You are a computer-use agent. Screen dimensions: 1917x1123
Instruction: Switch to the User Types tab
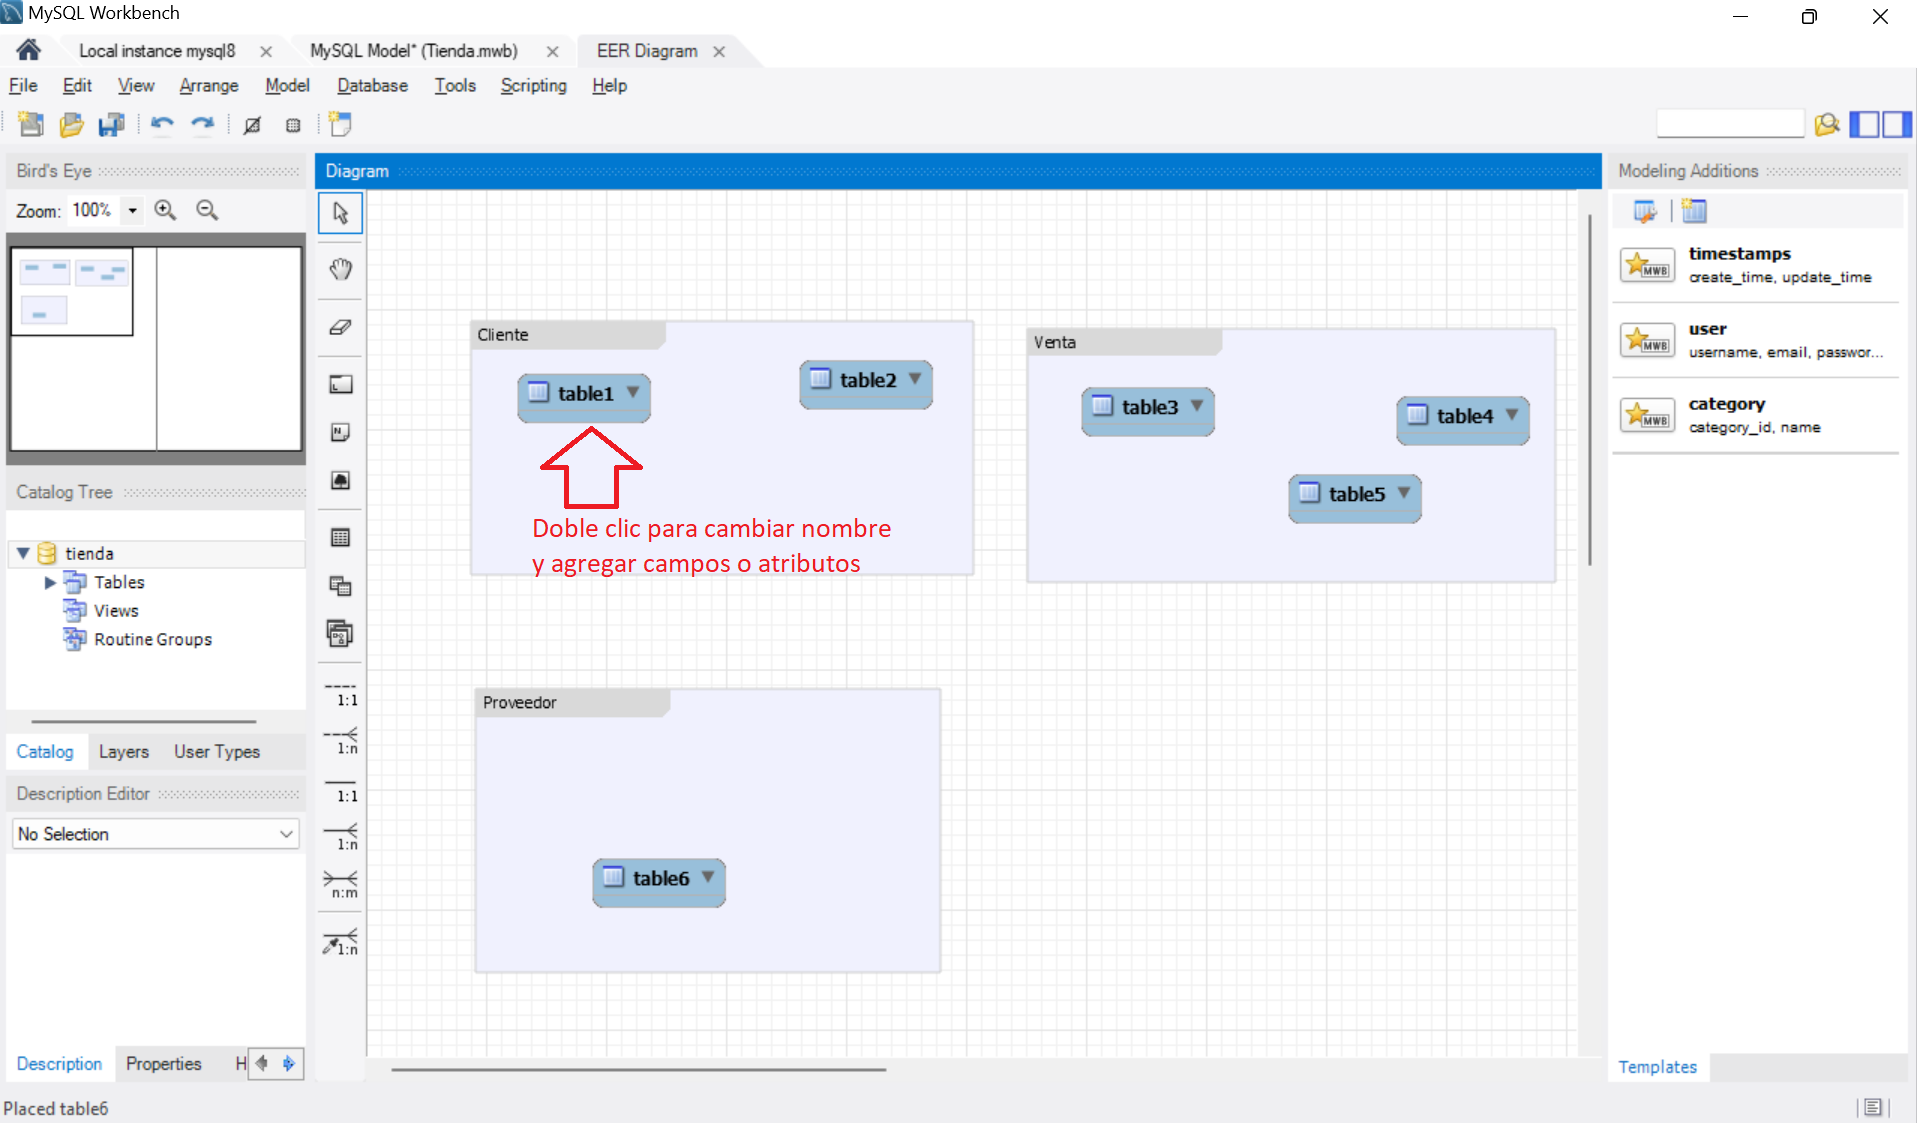[x=217, y=752]
